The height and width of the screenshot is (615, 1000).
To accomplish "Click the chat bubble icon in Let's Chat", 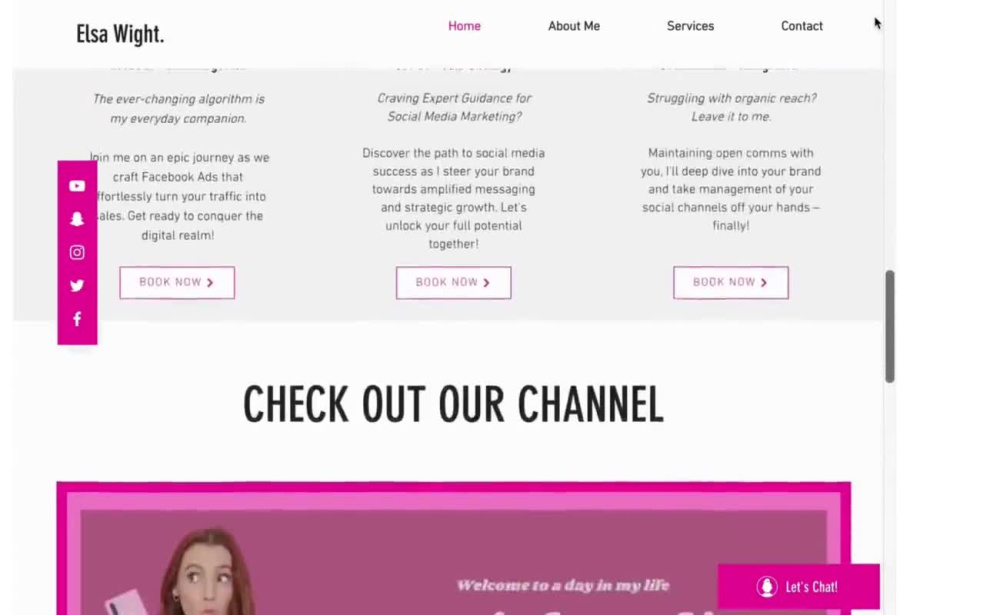I will [x=767, y=586].
